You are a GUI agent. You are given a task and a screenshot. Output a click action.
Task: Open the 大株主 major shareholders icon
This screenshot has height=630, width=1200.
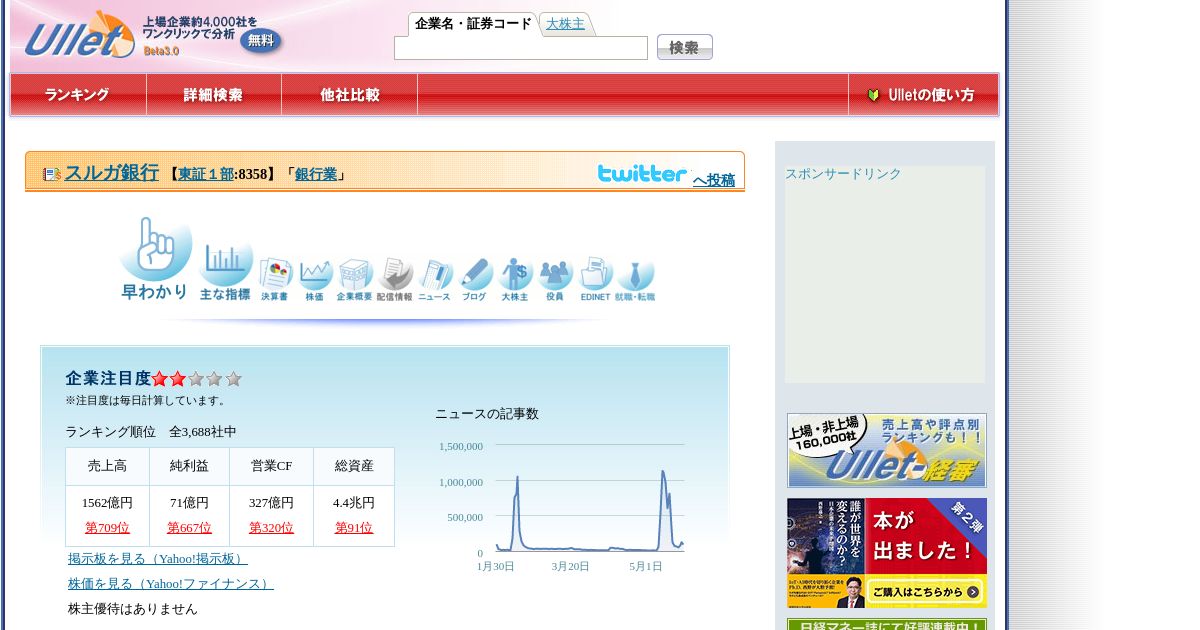[x=515, y=279]
